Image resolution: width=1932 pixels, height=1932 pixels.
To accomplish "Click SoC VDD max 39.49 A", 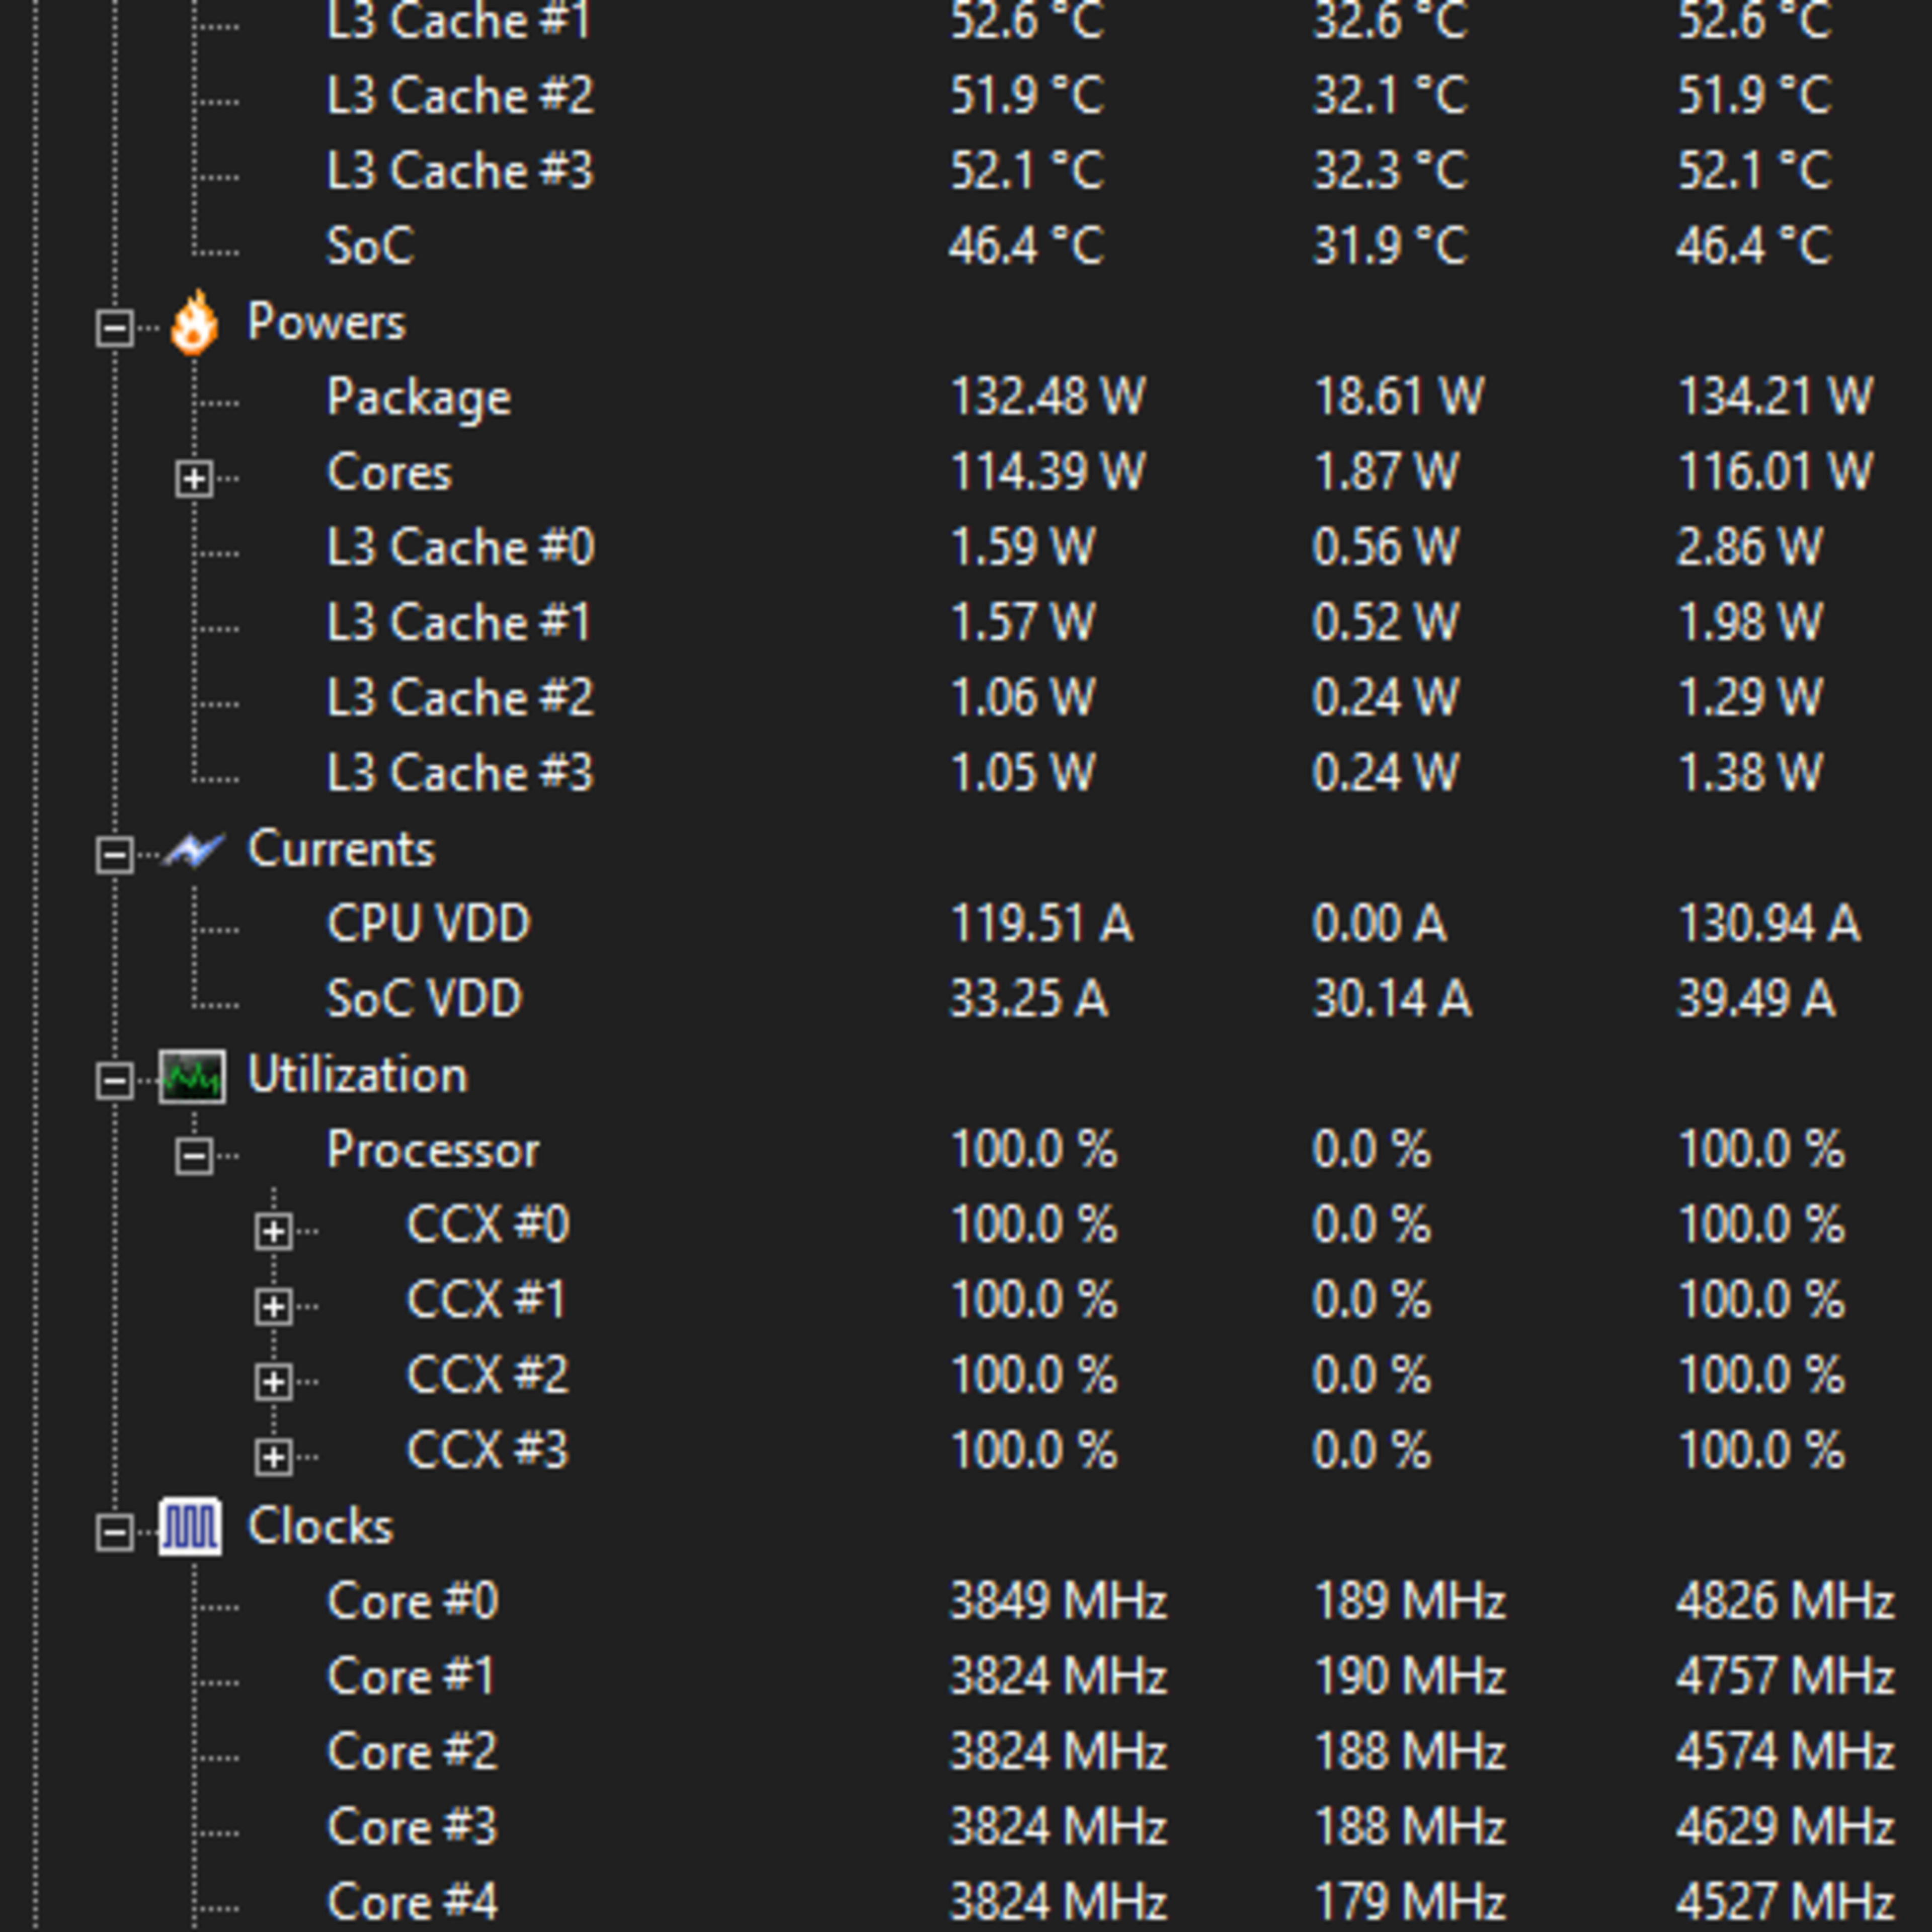I will coord(1756,998).
